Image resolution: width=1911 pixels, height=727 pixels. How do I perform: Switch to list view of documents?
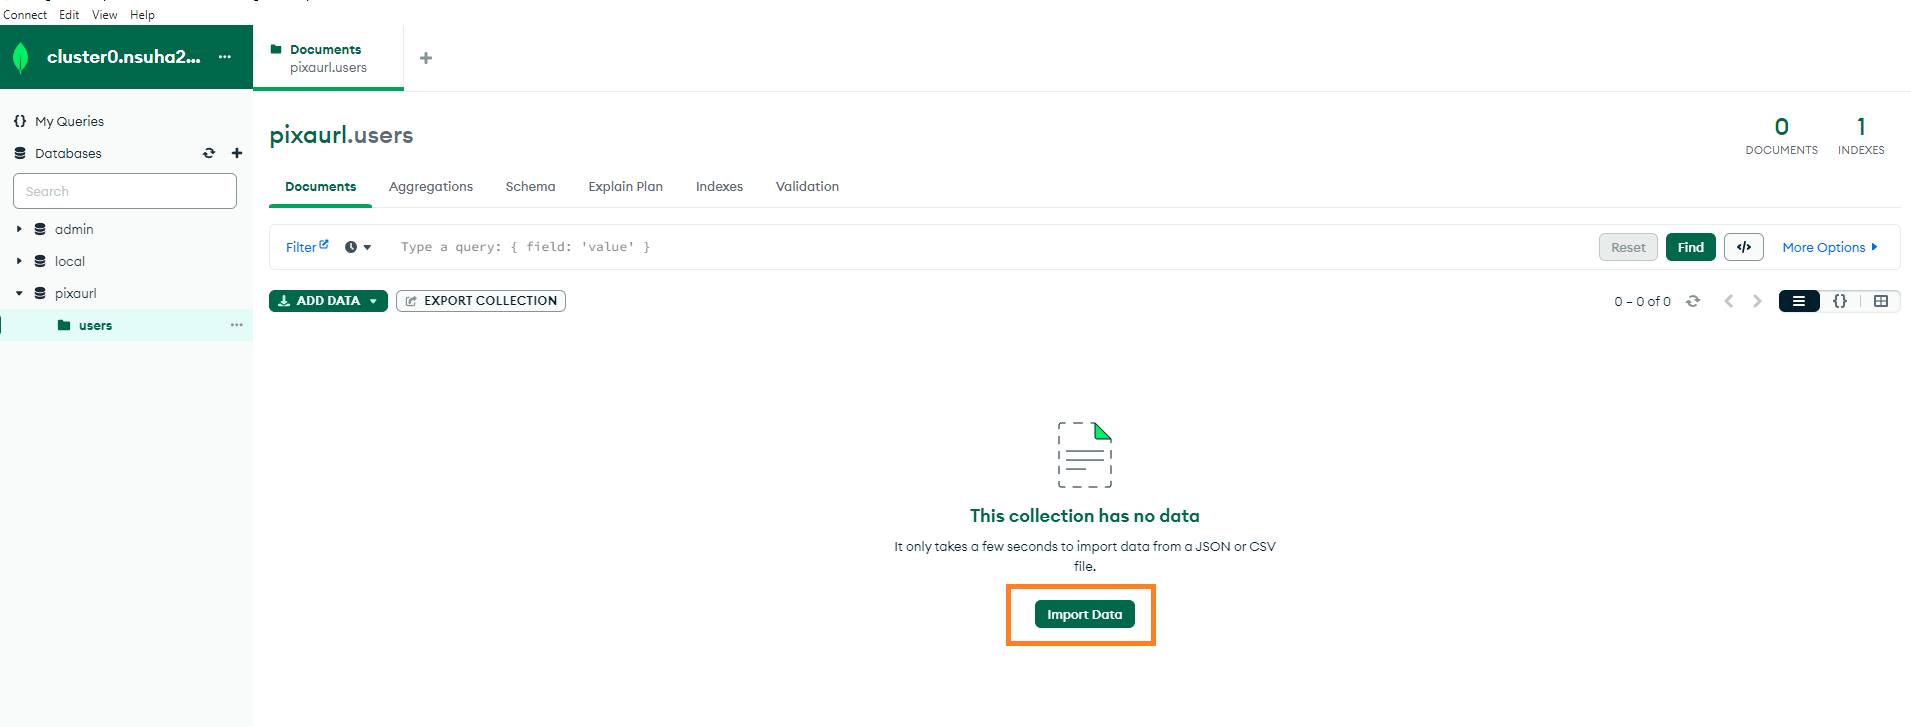tap(1798, 301)
